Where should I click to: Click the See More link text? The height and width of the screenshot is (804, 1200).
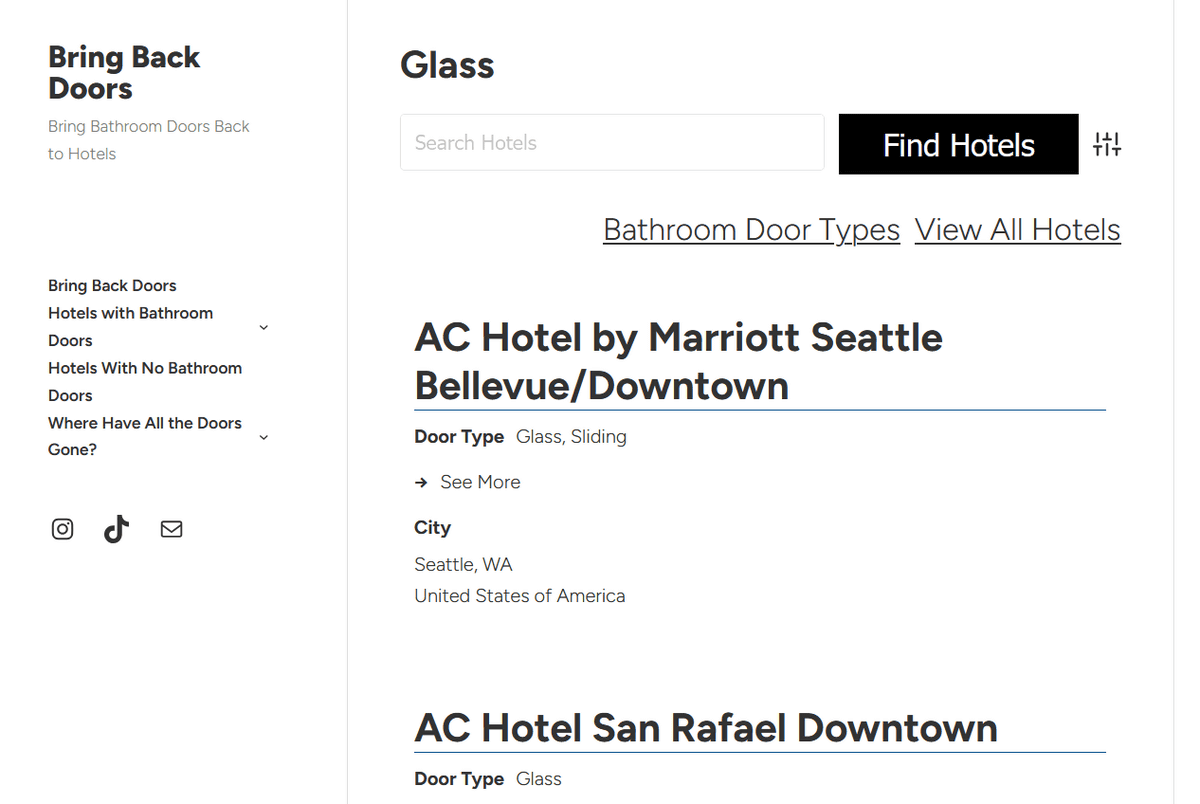coord(480,482)
